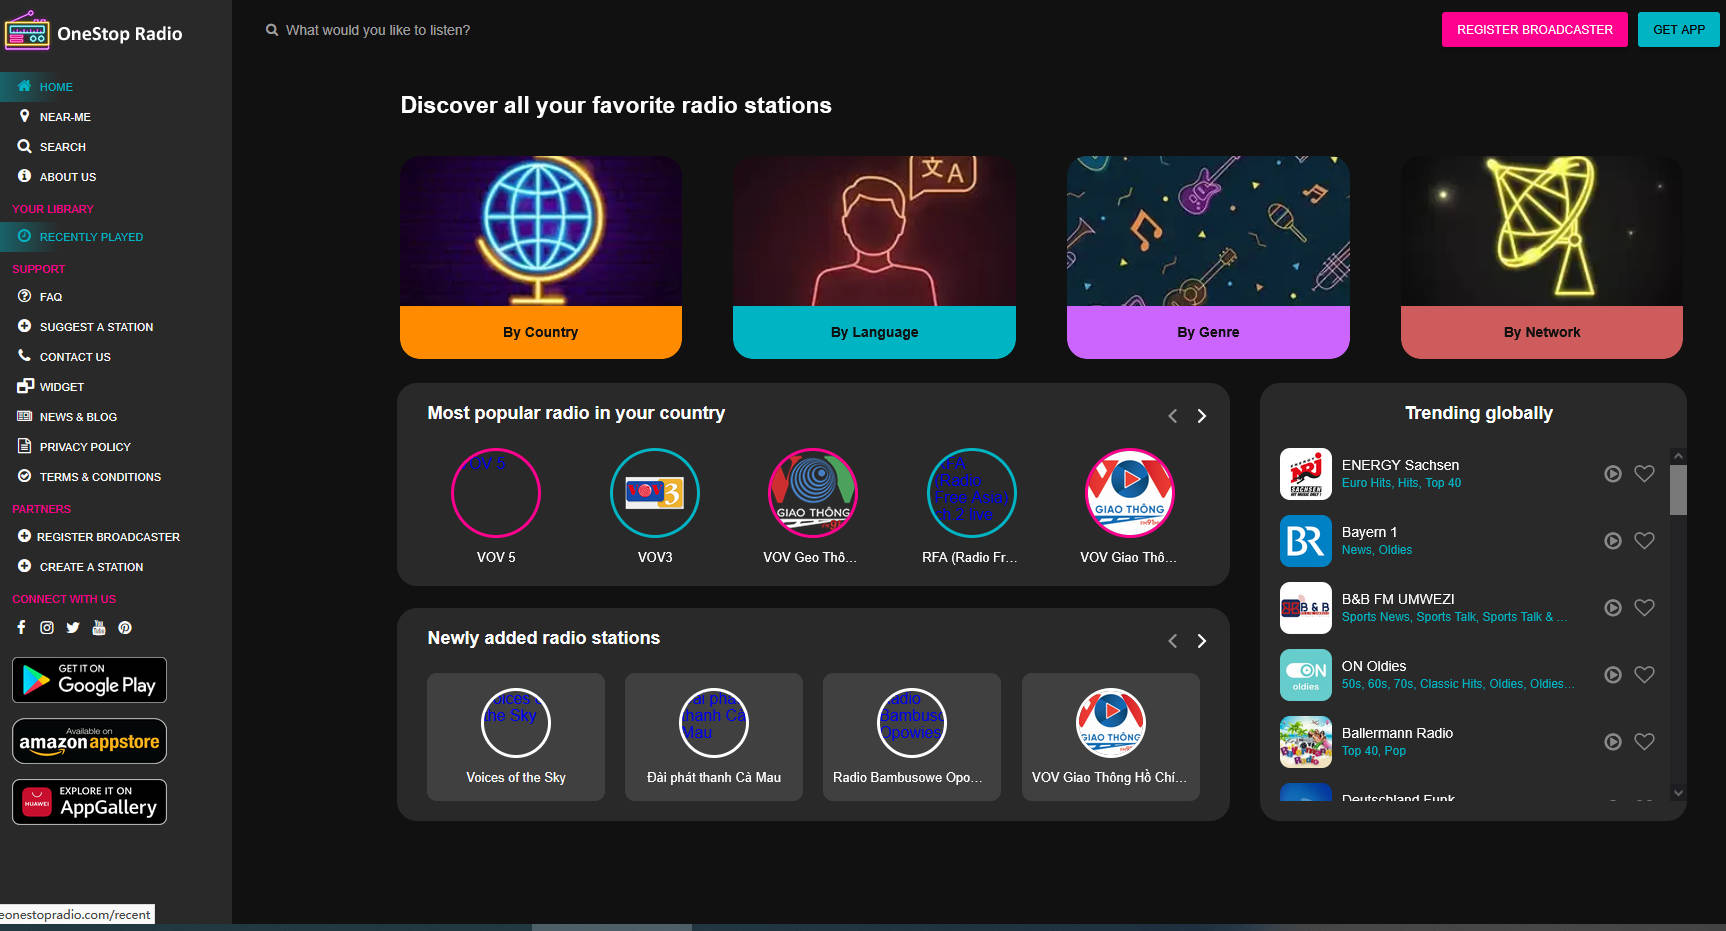Open Recently Played in sidebar
1726x931 pixels.
tap(91, 237)
